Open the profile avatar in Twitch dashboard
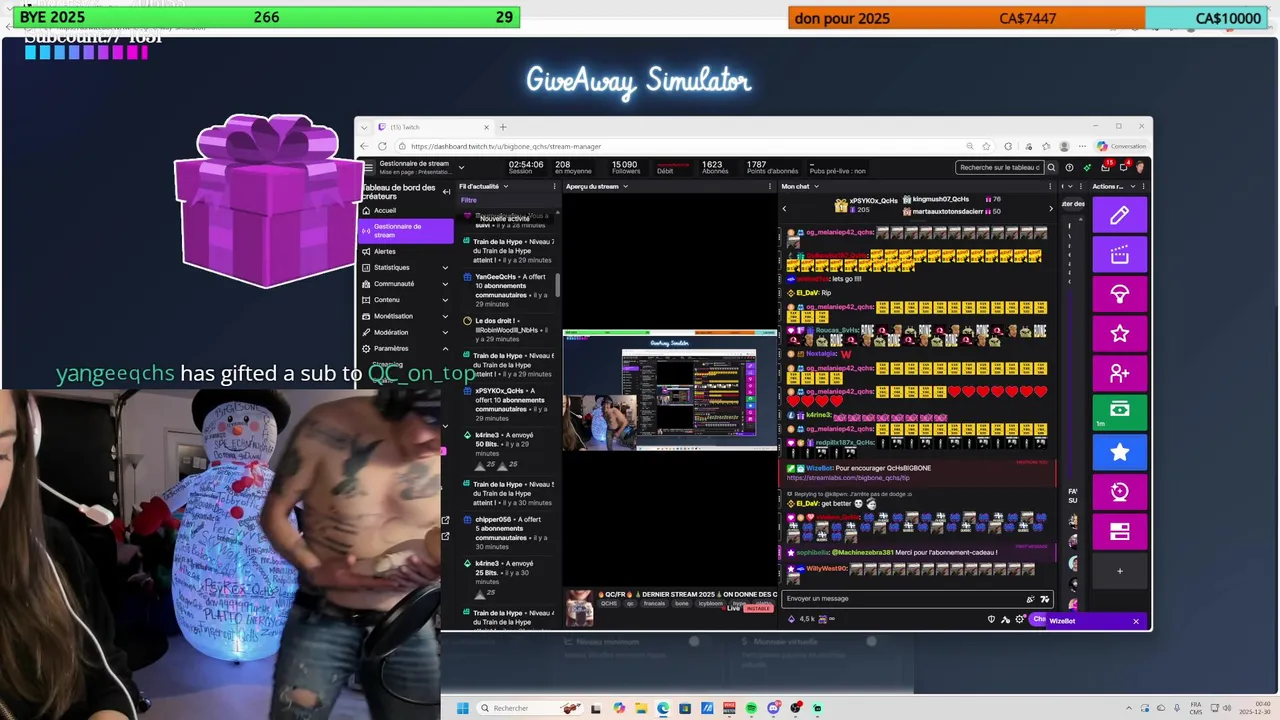 1139,167
